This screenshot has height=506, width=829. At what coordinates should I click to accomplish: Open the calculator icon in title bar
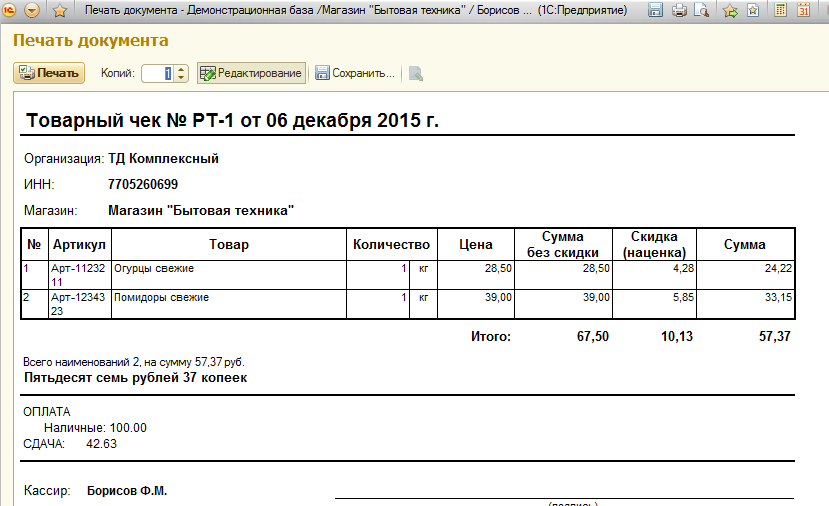pos(780,10)
